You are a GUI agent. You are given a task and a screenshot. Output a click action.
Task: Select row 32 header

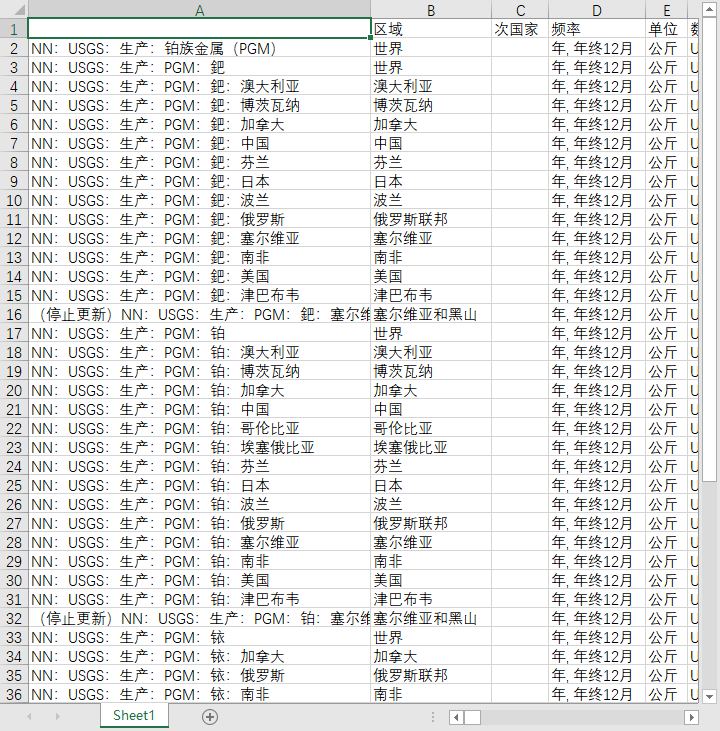click(14, 619)
